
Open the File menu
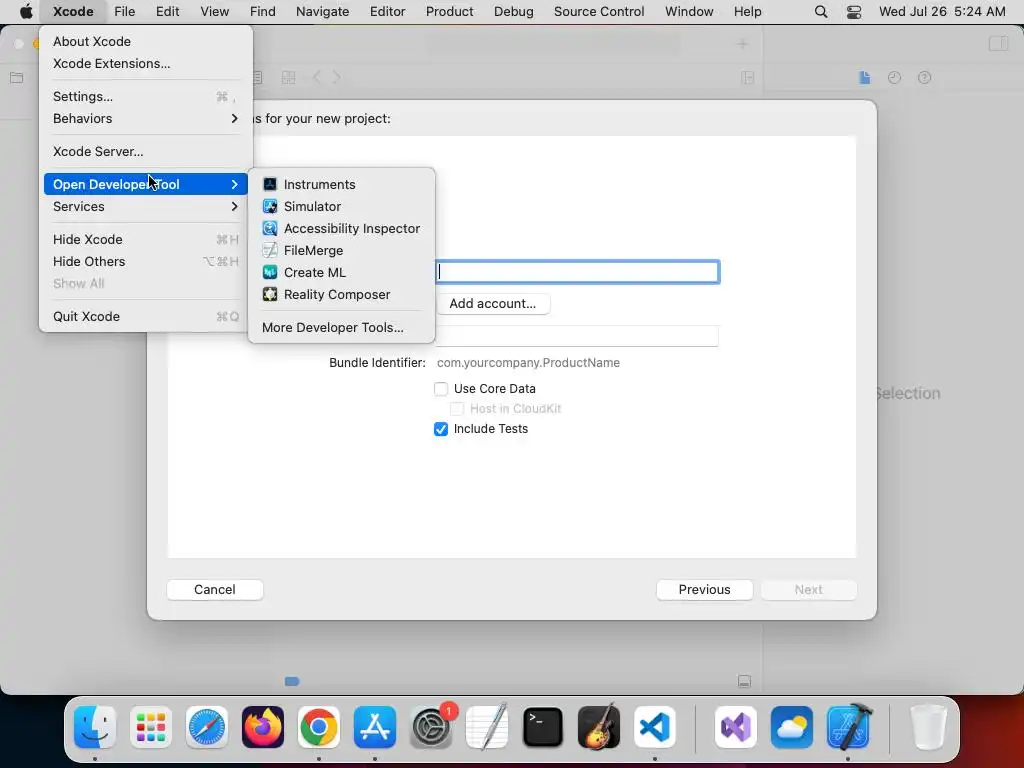(124, 12)
